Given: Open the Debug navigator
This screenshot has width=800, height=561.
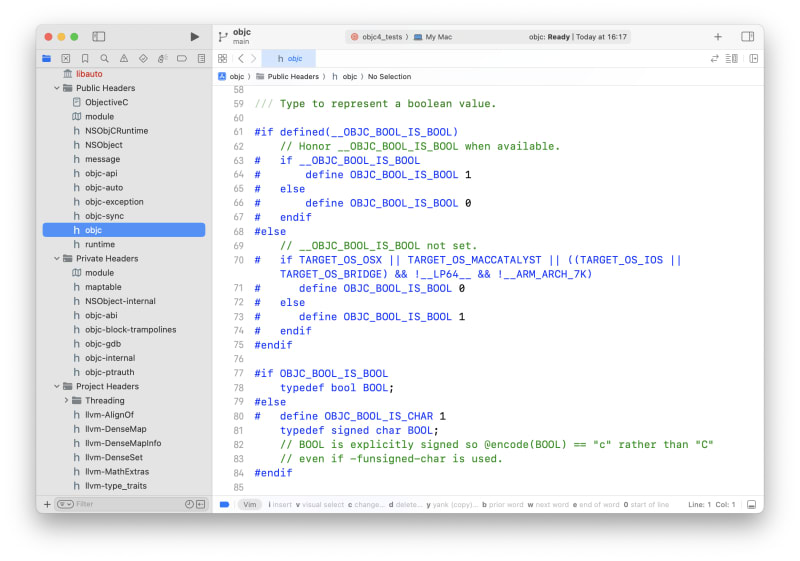Looking at the screenshot, I should pyautogui.click(x=163, y=59).
